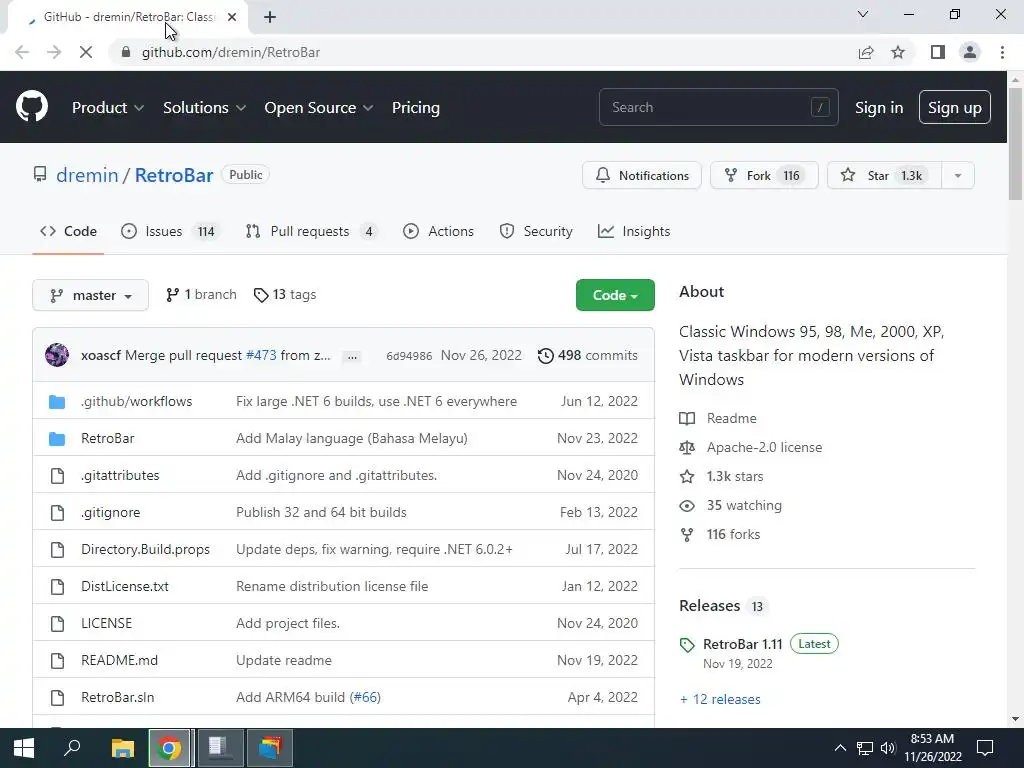Click the volume speaker tray icon
The height and width of the screenshot is (768, 1024).
coord(888,748)
